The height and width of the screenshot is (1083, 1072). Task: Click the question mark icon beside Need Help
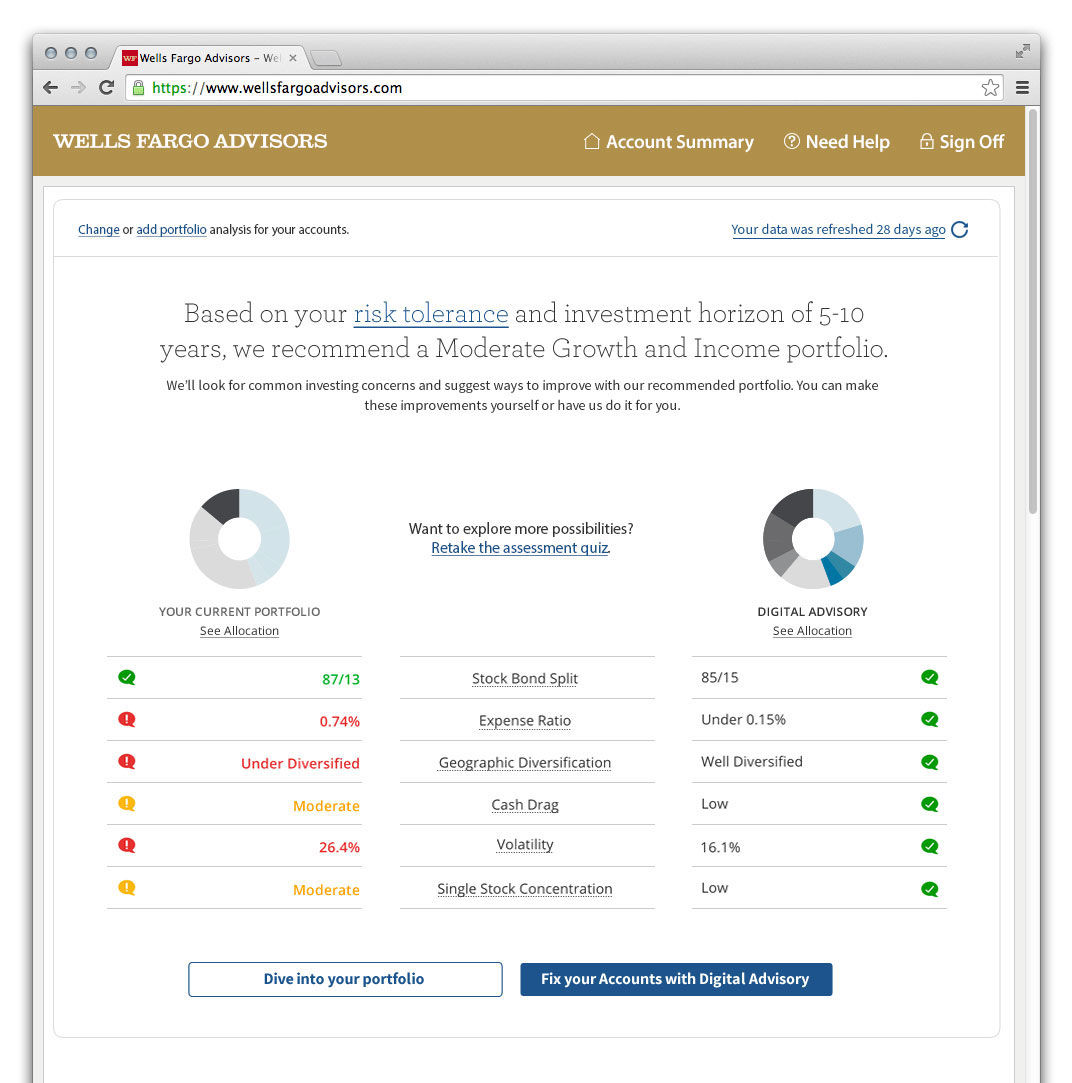[x=792, y=141]
